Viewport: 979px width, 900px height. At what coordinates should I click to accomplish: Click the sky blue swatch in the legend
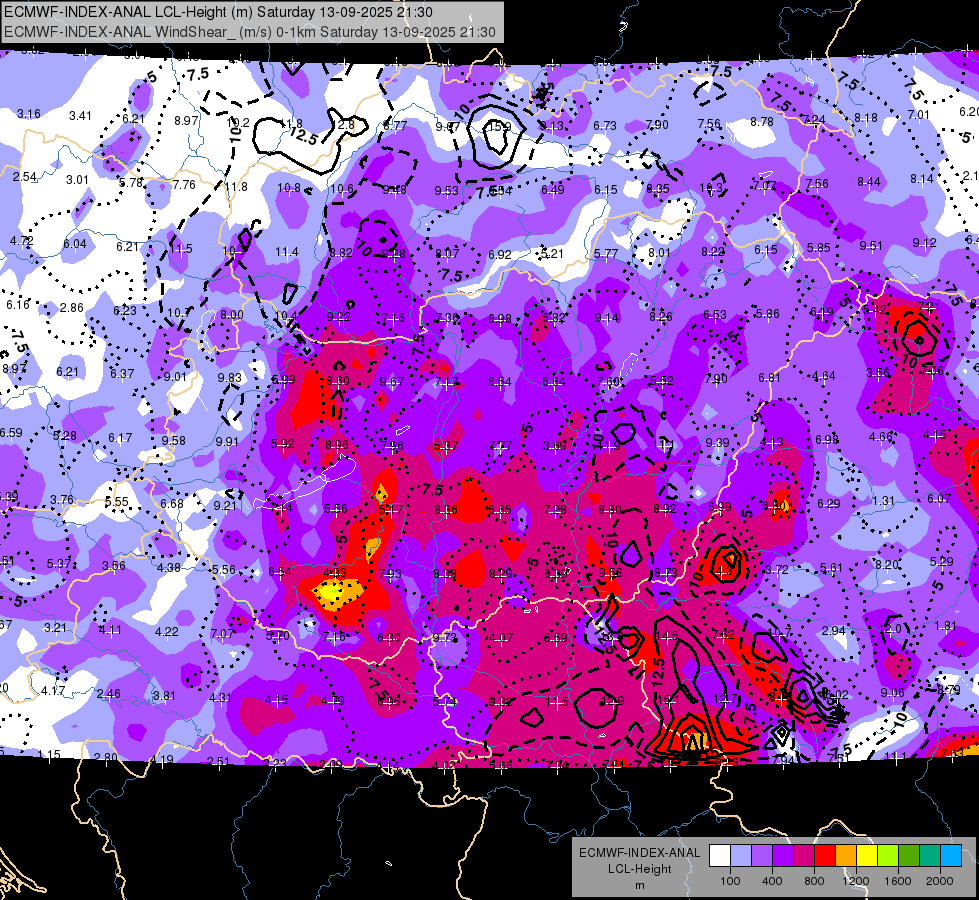click(x=951, y=856)
